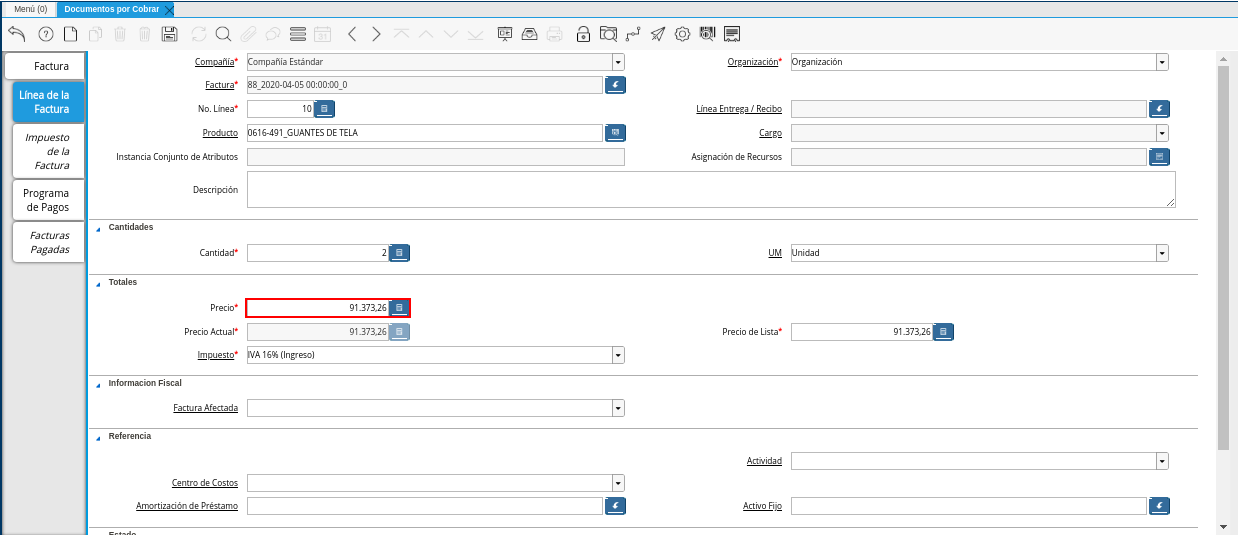This screenshot has width=1238, height=535.
Task: Open the Impuesto de la Factura tab
Action: point(49,151)
